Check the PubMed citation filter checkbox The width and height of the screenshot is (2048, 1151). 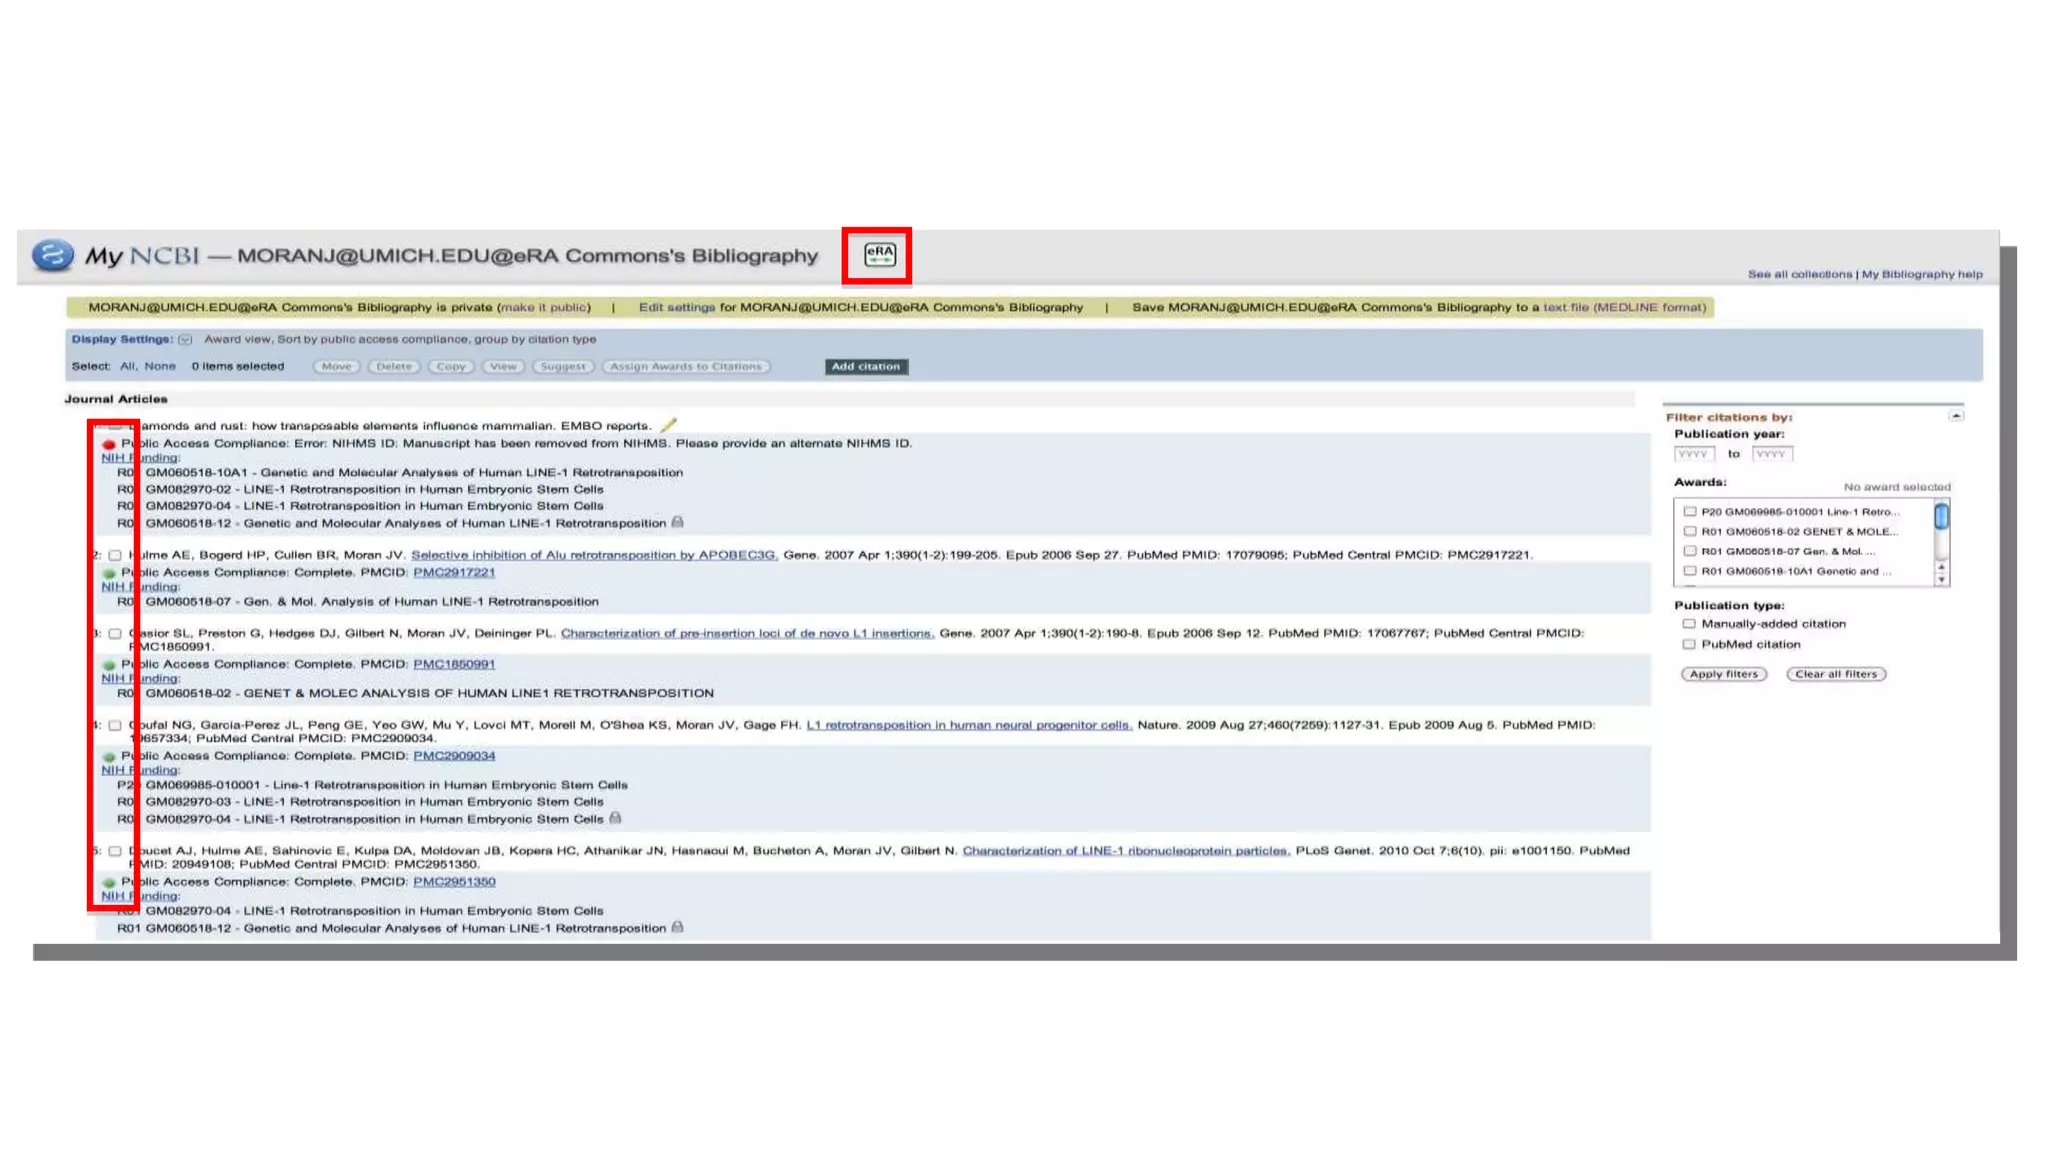pos(1689,645)
